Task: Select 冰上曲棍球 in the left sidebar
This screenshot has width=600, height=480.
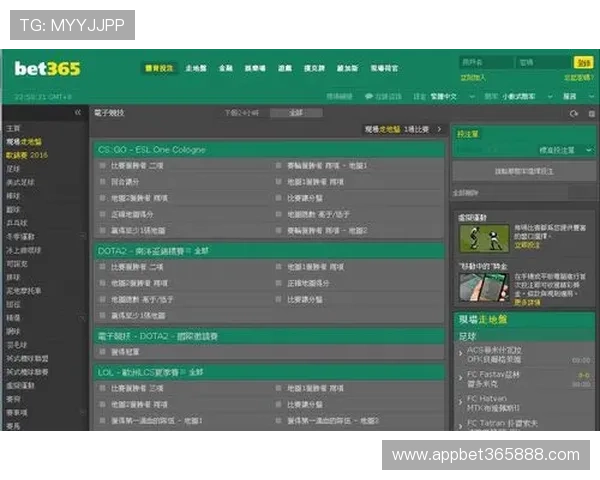Action: click(x=23, y=250)
